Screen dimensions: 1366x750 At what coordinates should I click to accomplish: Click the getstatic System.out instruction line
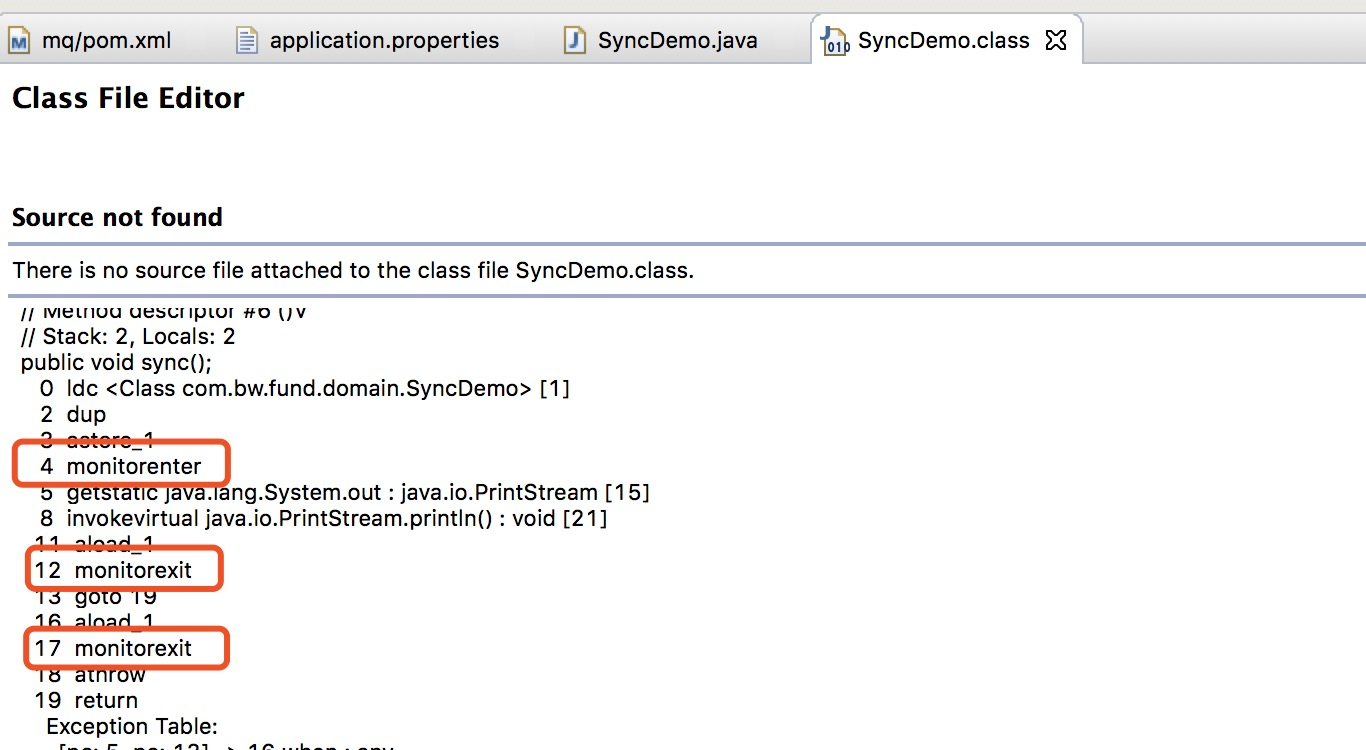coord(358,492)
